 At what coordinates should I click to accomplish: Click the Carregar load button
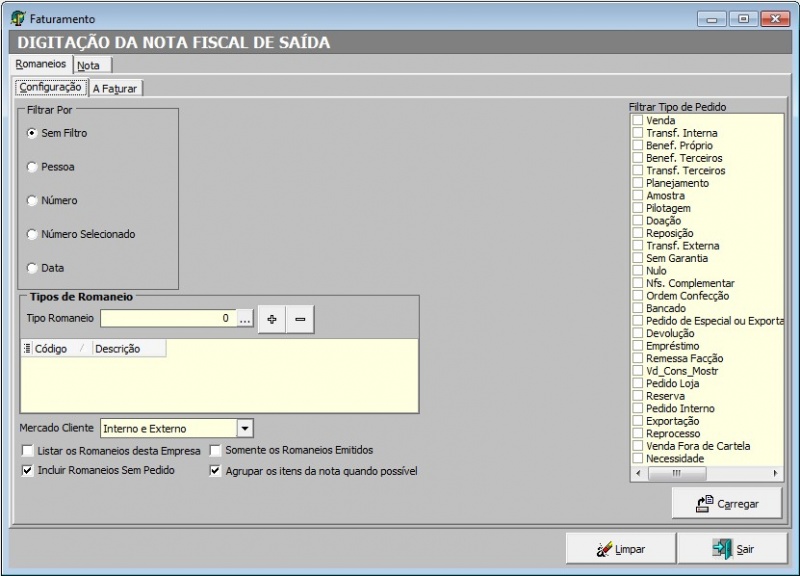727,504
